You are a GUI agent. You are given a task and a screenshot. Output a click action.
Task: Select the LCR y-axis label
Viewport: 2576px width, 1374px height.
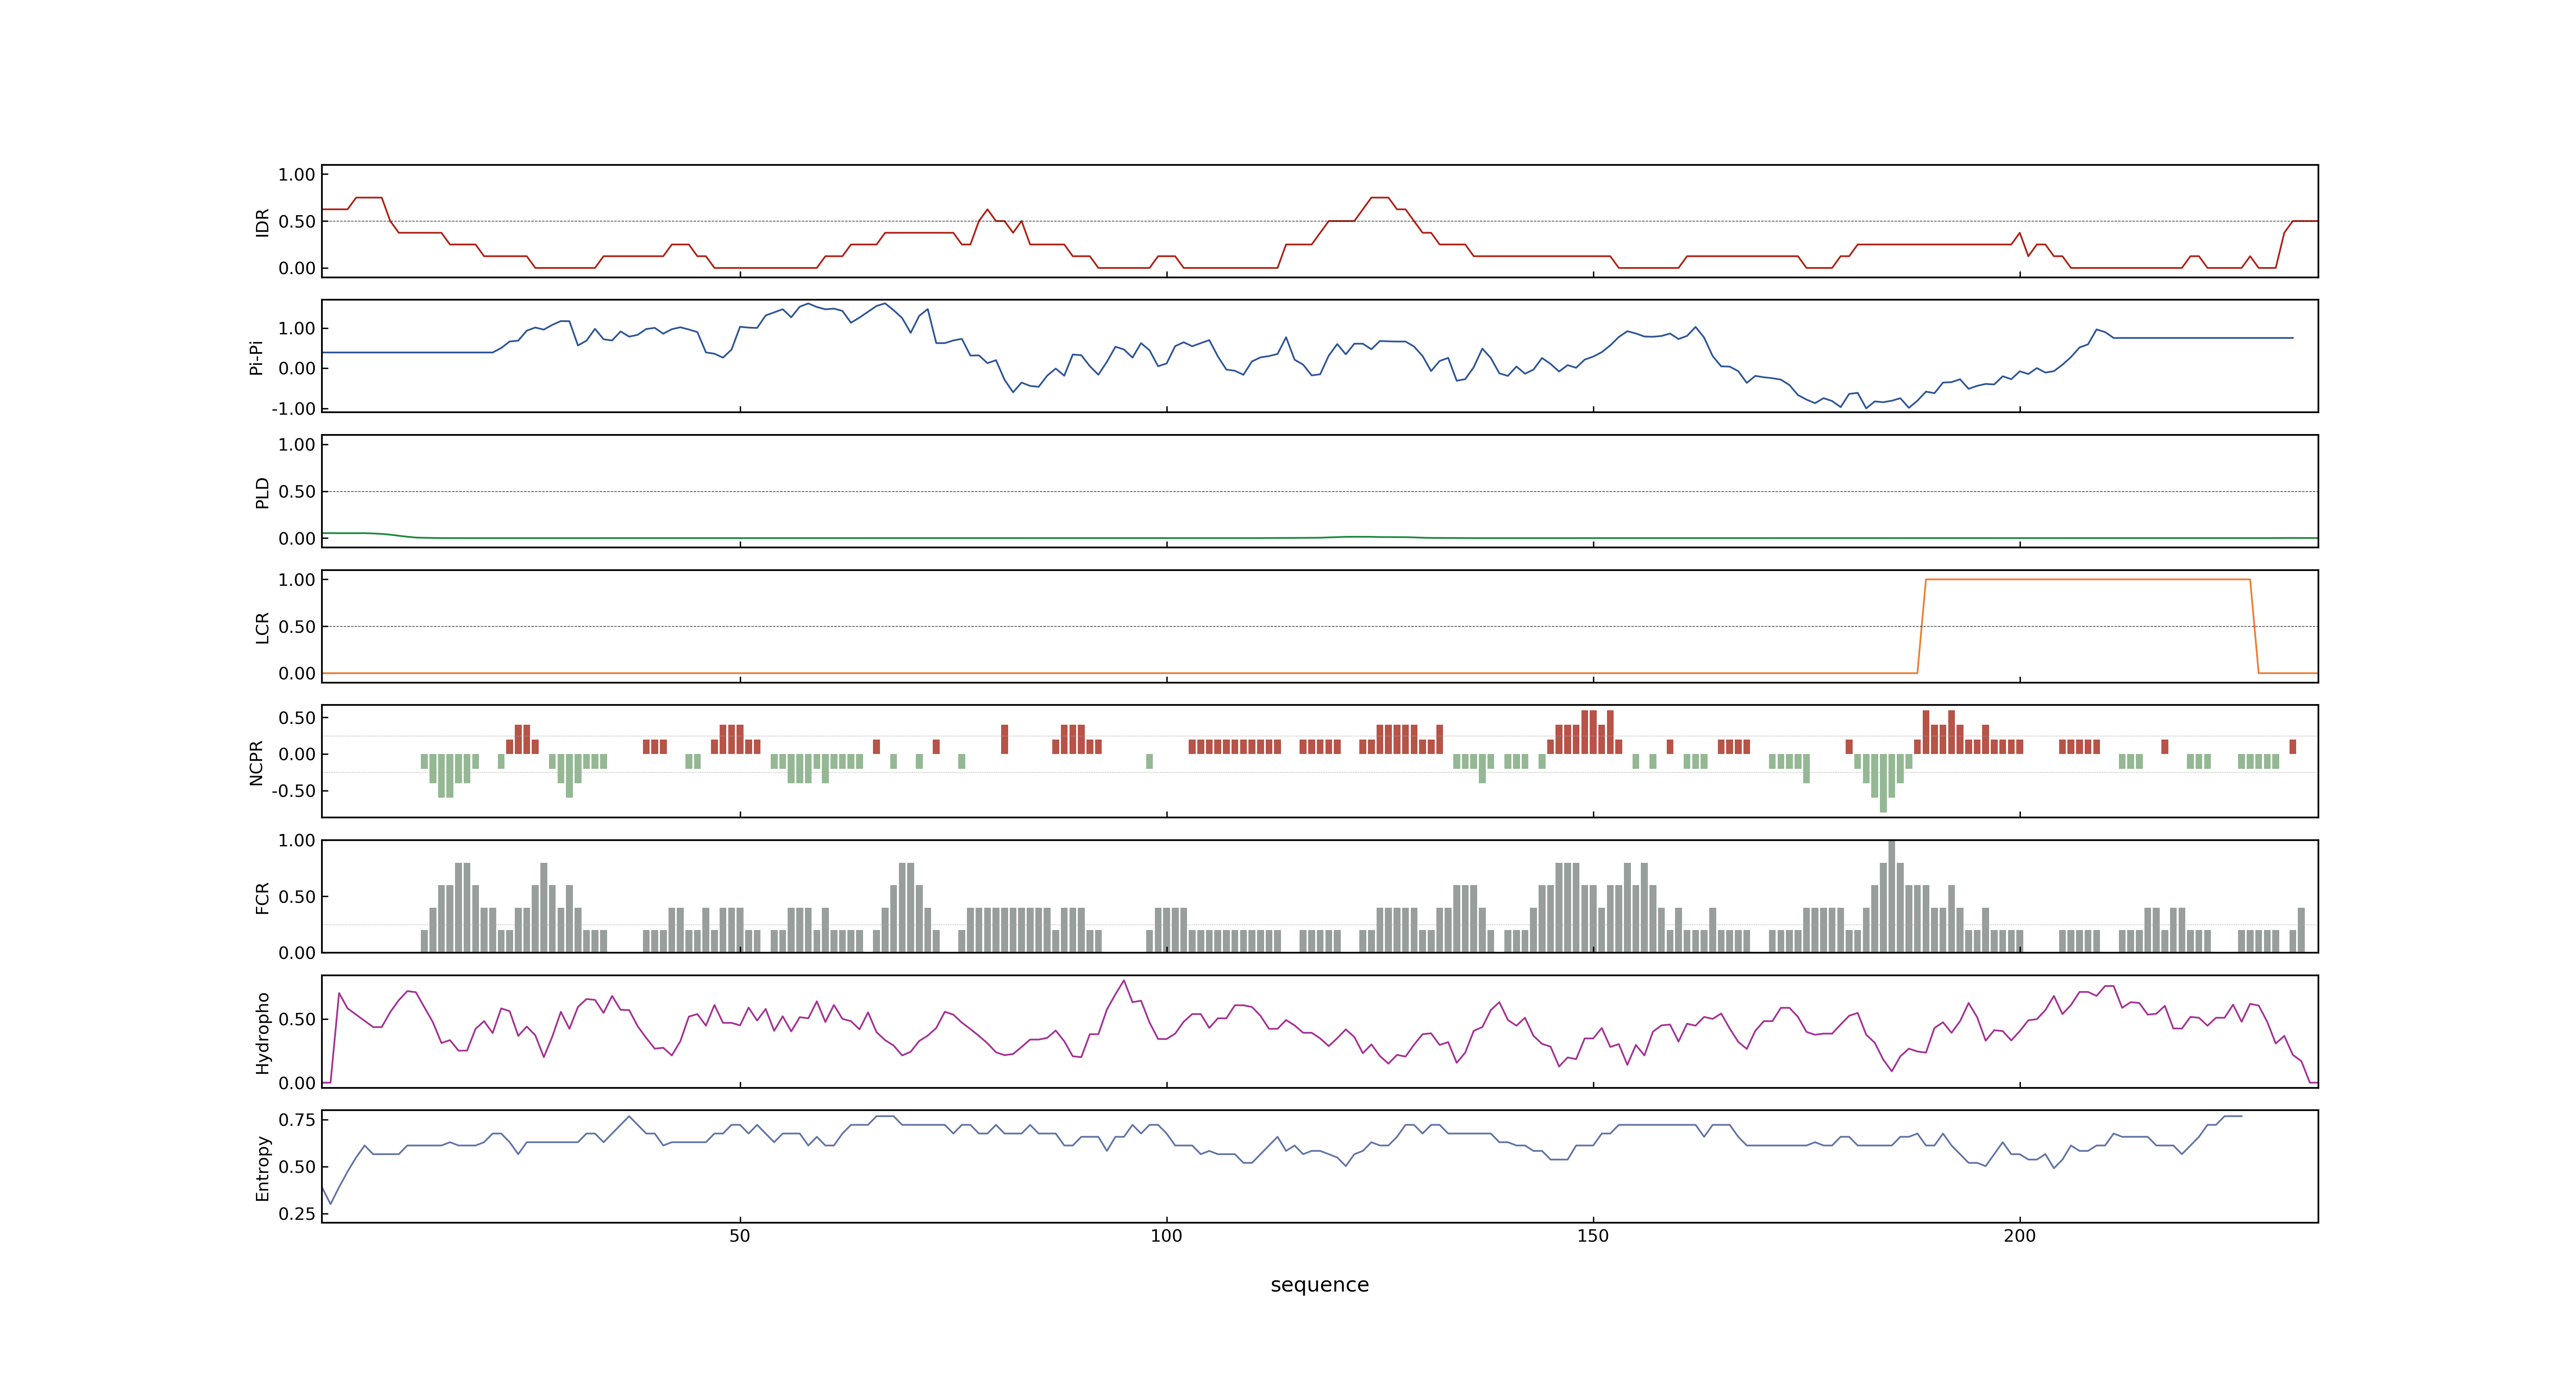(262, 627)
